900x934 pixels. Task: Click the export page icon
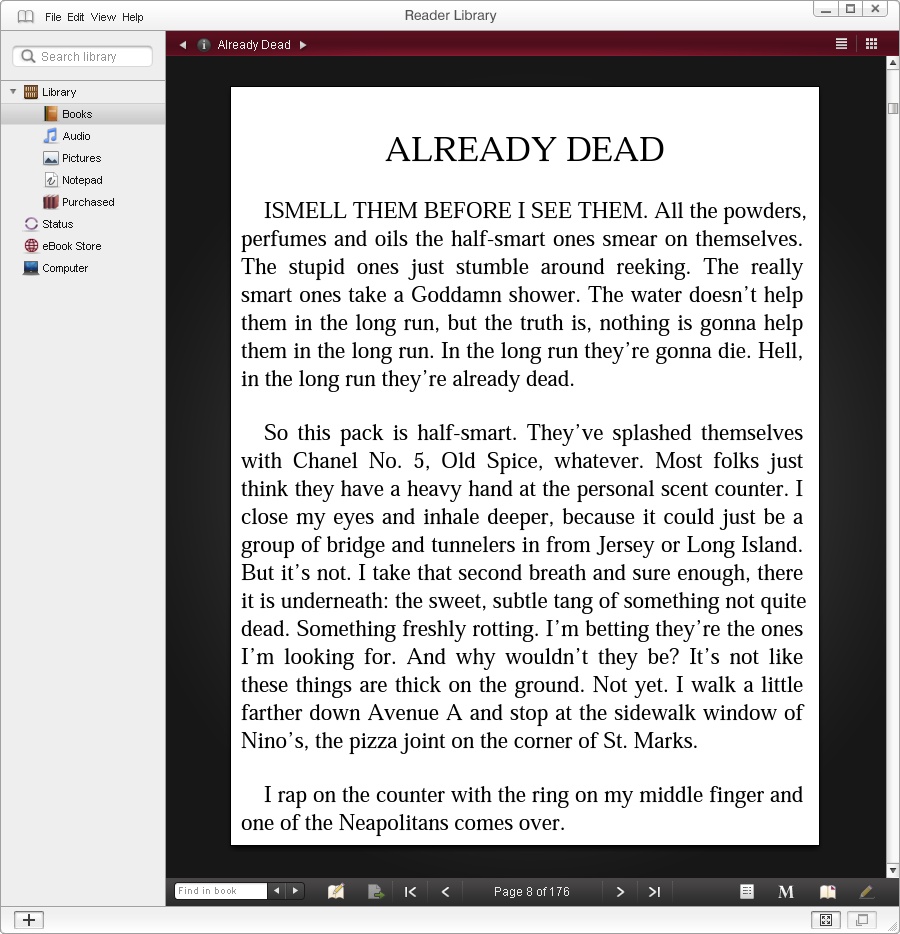tap(376, 891)
